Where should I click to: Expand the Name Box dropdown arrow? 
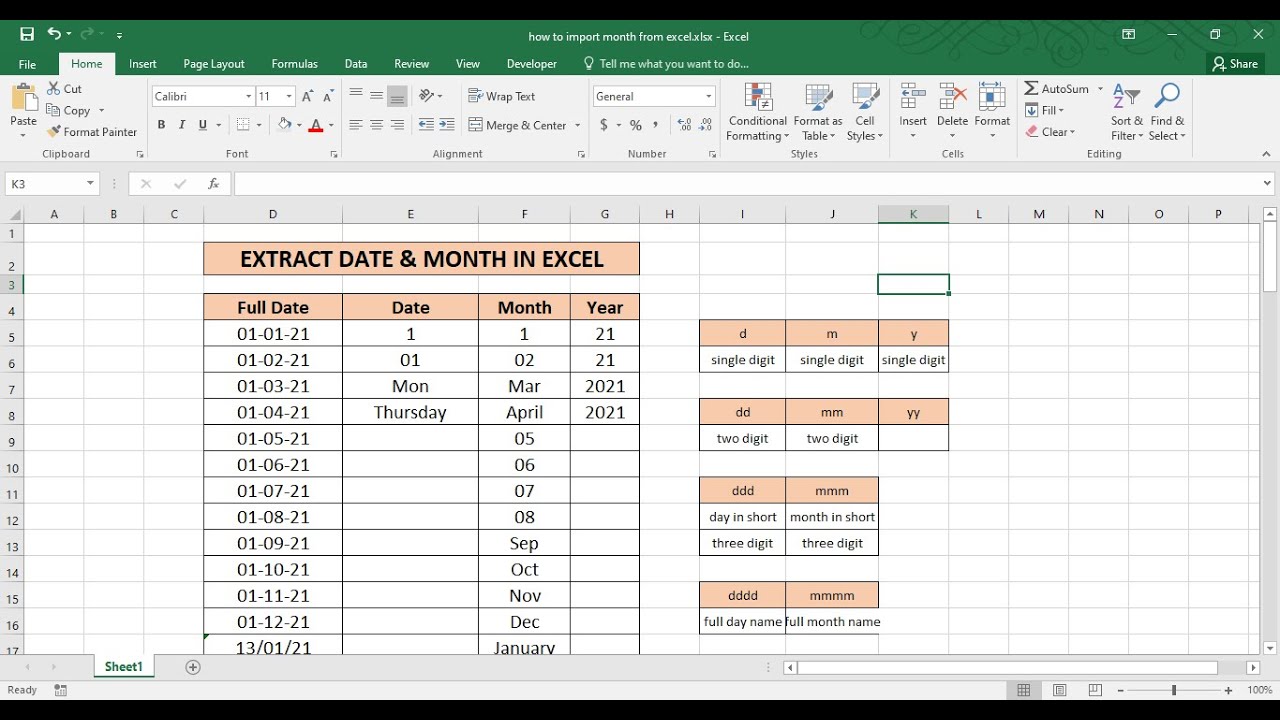90,184
